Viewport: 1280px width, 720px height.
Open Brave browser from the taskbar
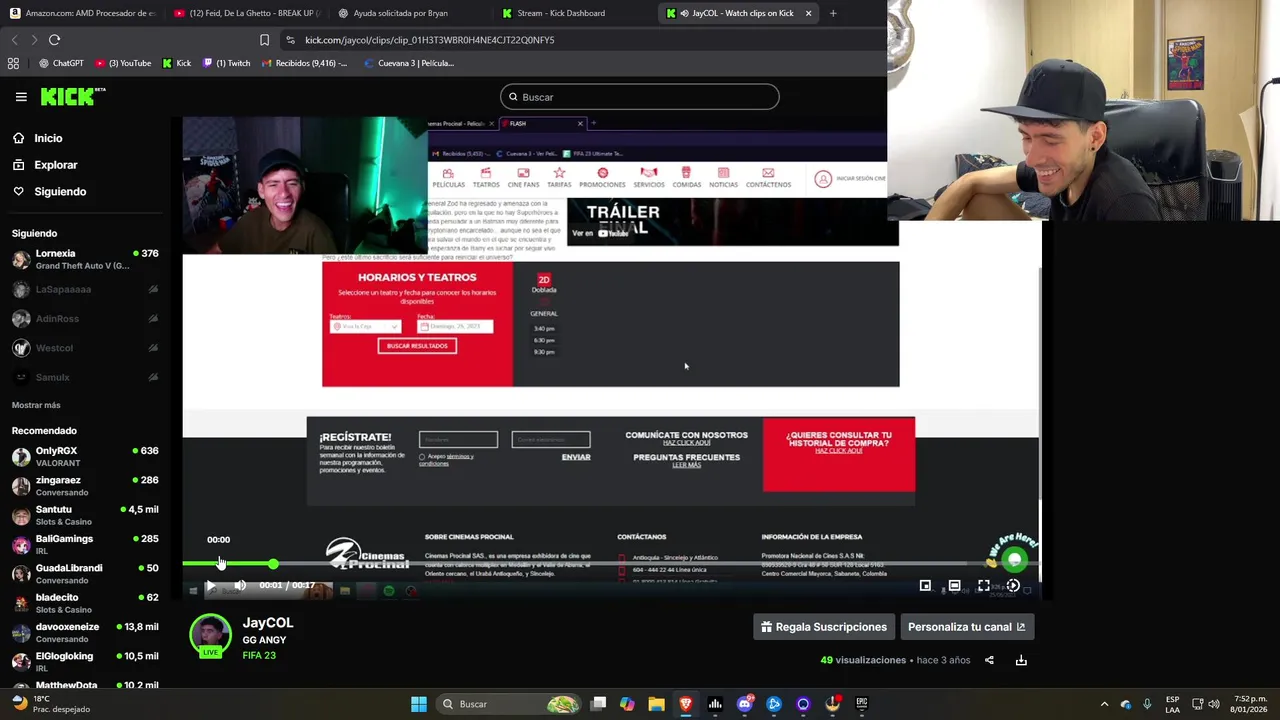(x=685, y=704)
